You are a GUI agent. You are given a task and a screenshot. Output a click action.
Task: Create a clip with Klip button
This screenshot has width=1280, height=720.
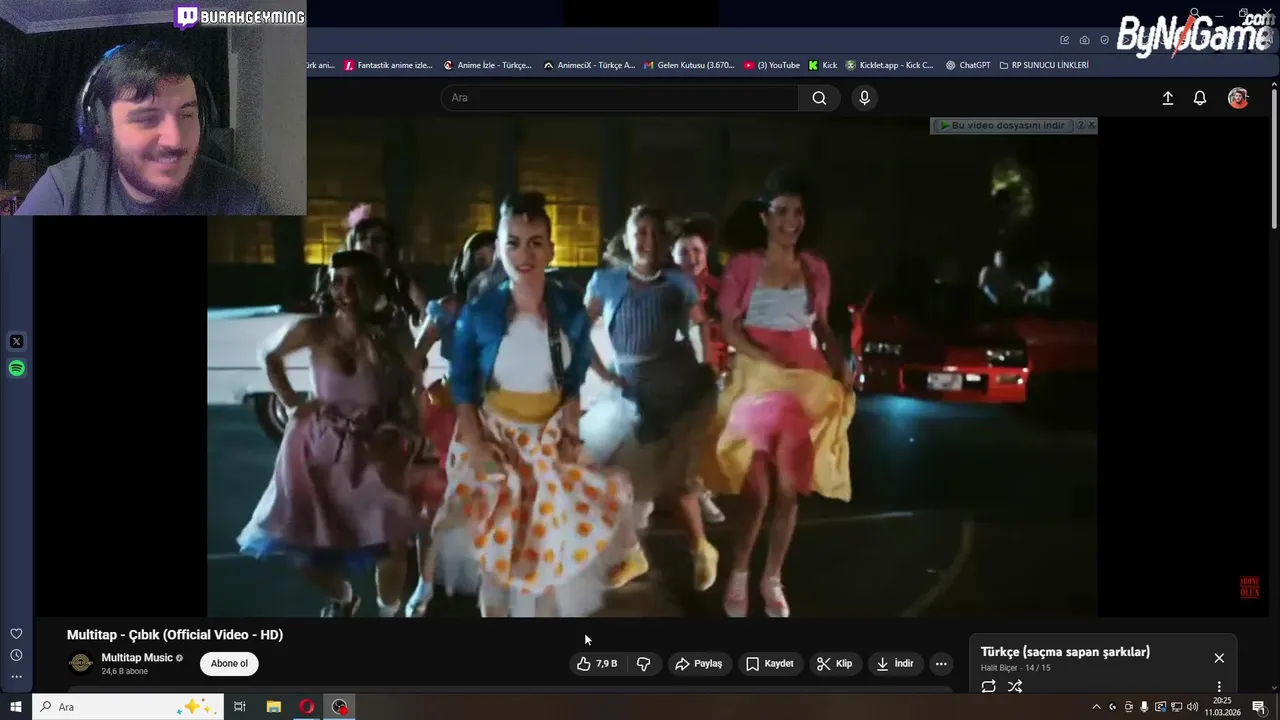pos(834,664)
